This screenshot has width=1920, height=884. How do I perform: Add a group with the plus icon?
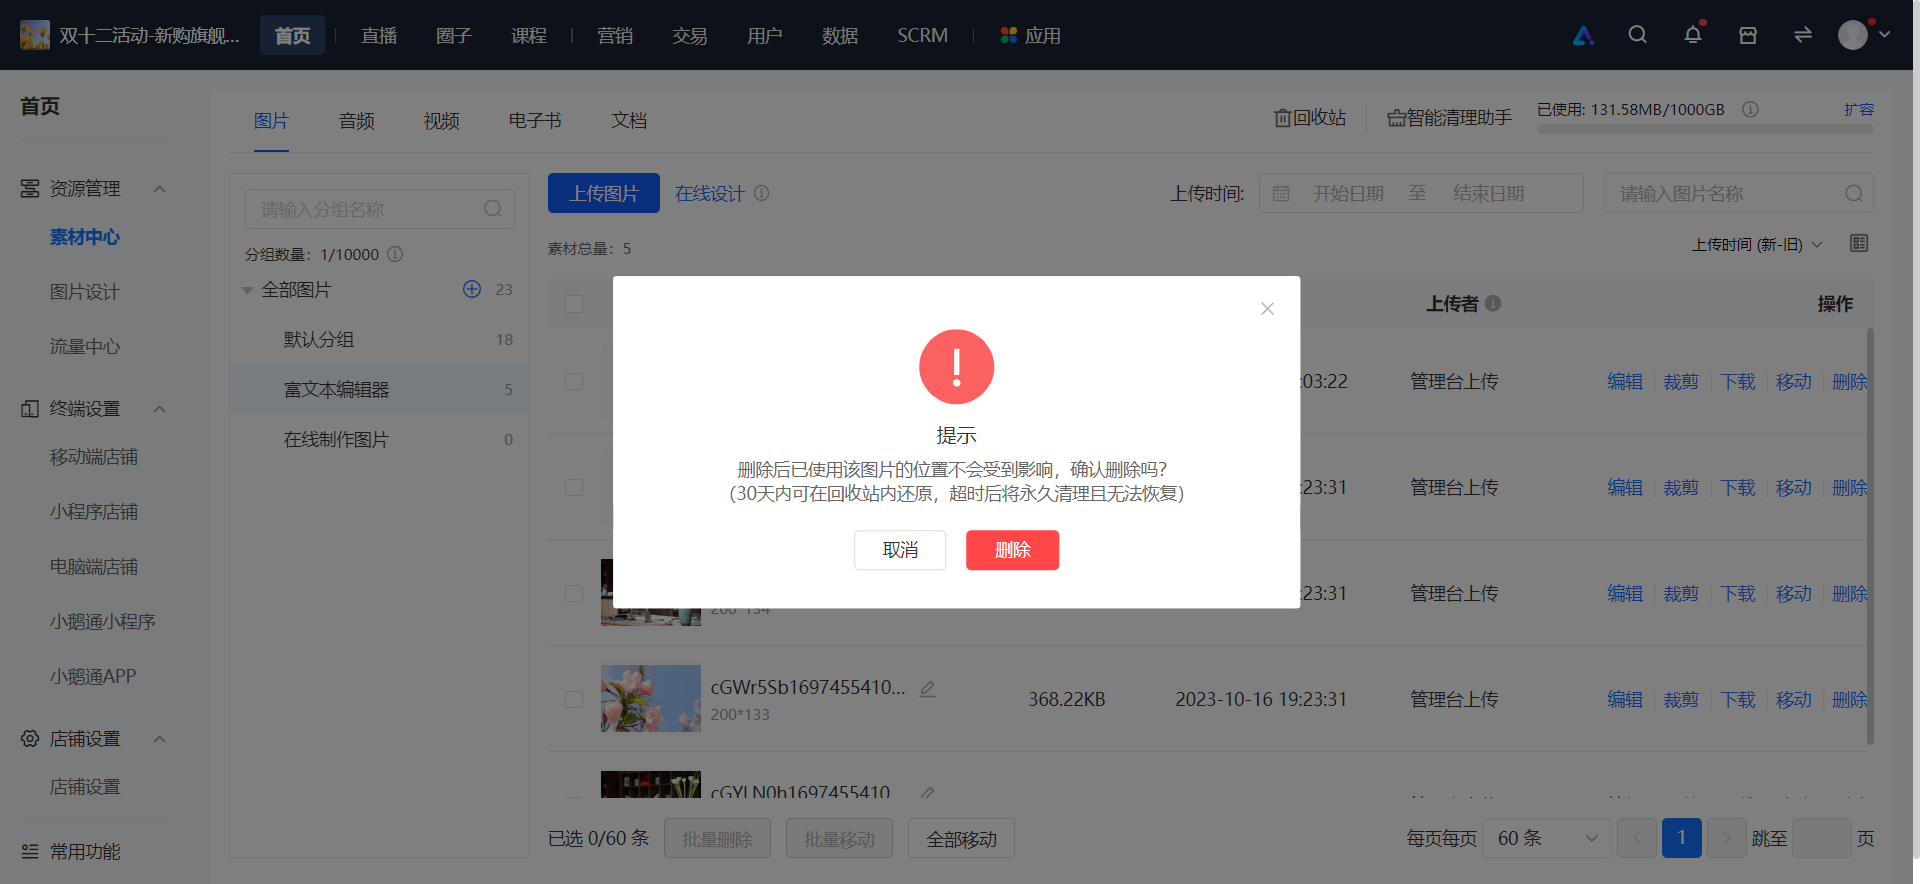[x=472, y=289]
